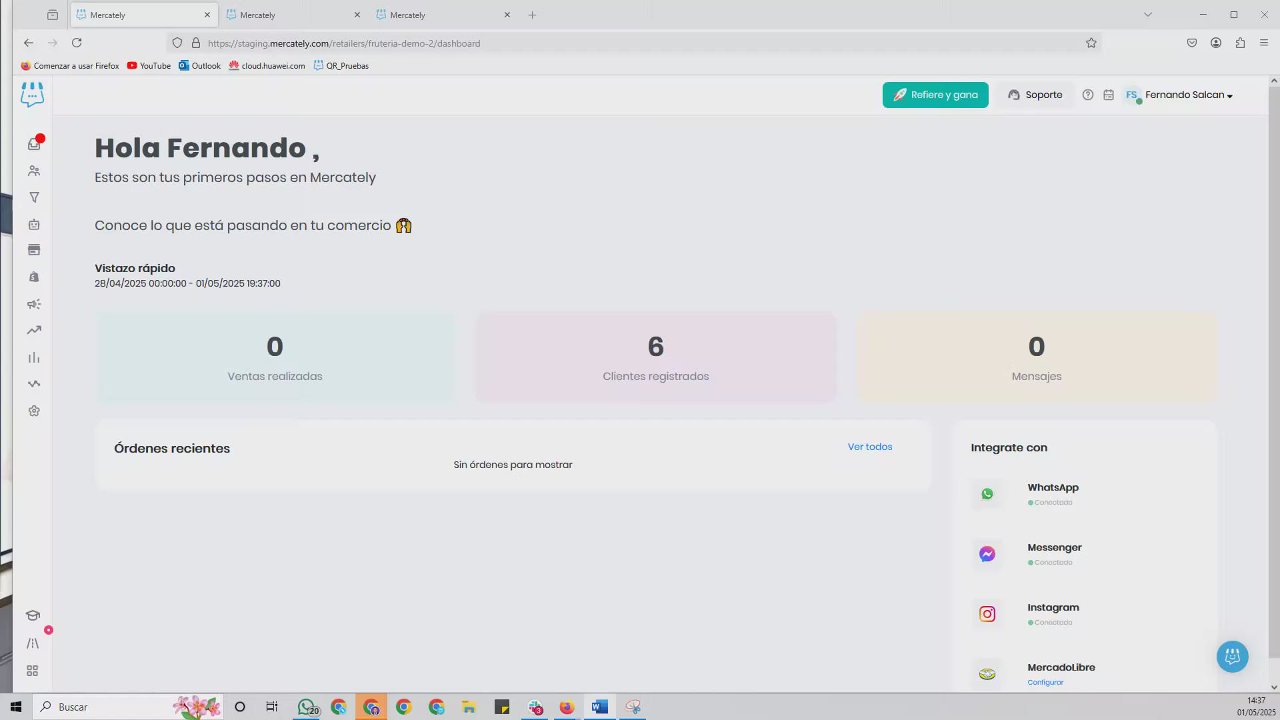The width and height of the screenshot is (1280, 720).
Task: Open the bar chart statistics icon
Action: [34, 357]
